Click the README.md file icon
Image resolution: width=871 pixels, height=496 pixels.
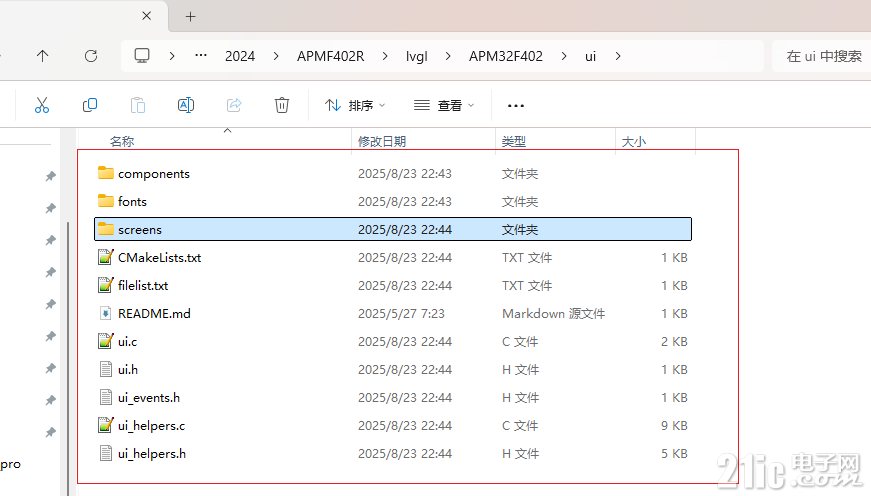click(x=106, y=313)
